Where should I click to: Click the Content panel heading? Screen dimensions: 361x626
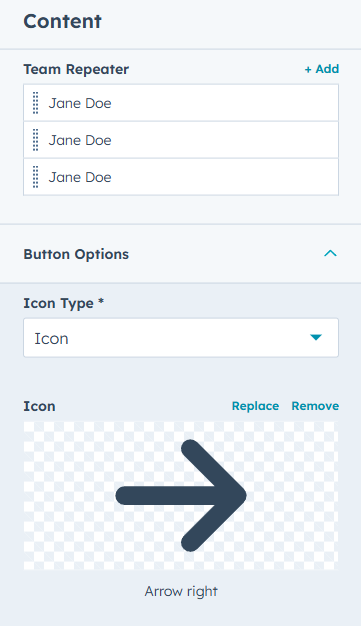tap(62, 21)
